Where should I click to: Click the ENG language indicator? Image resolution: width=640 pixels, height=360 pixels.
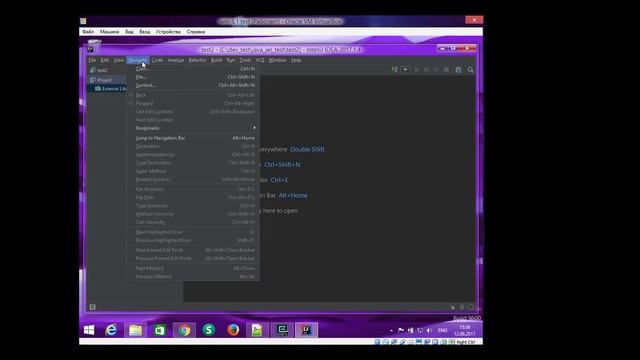(442, 330)
